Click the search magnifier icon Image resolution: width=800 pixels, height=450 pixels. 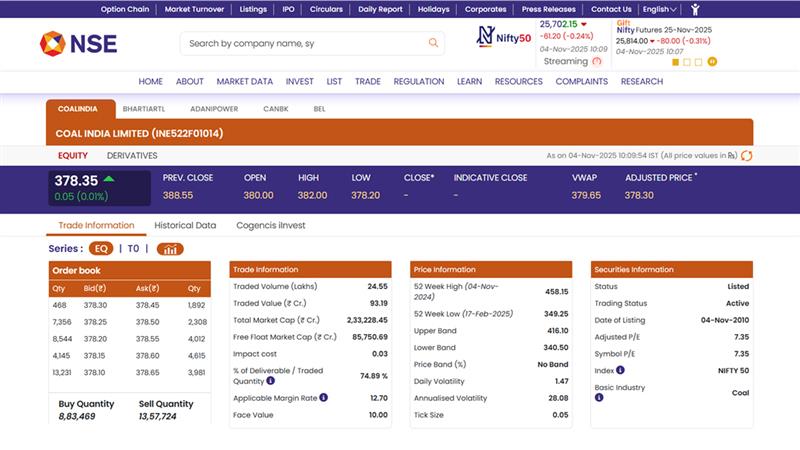tap(433, 43)
